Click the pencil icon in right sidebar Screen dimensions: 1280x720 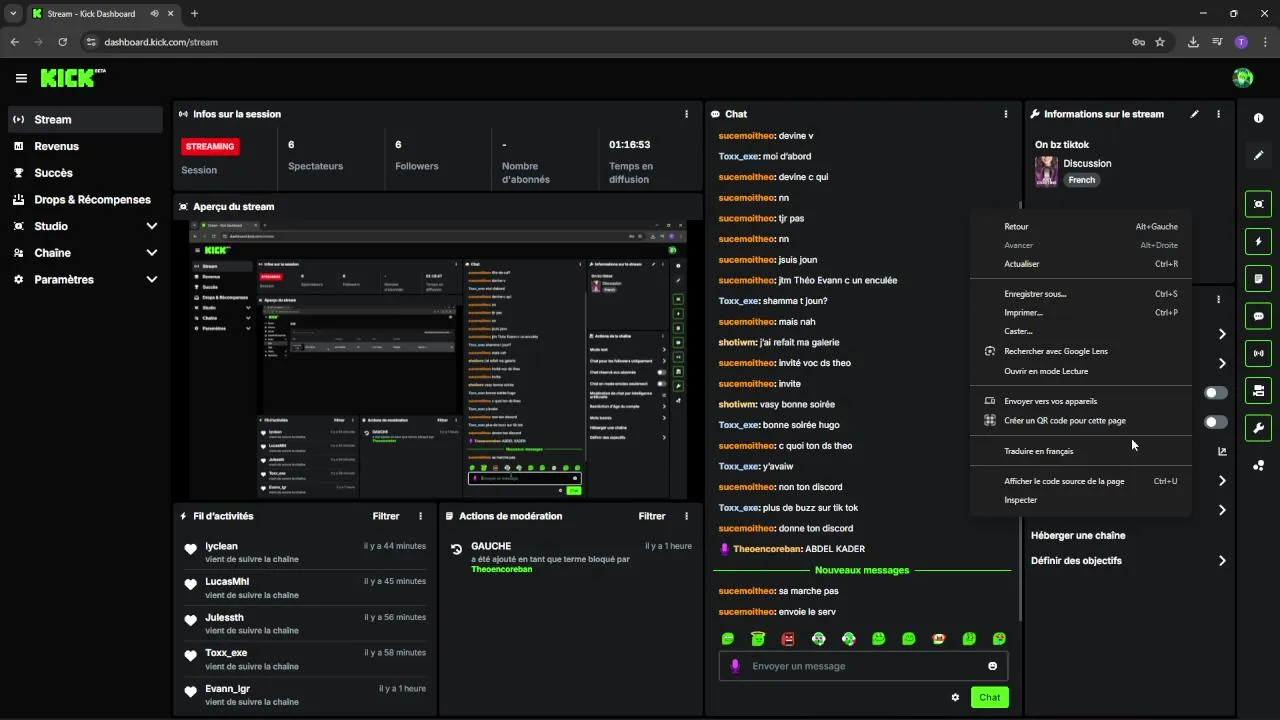click(1258, 156)
